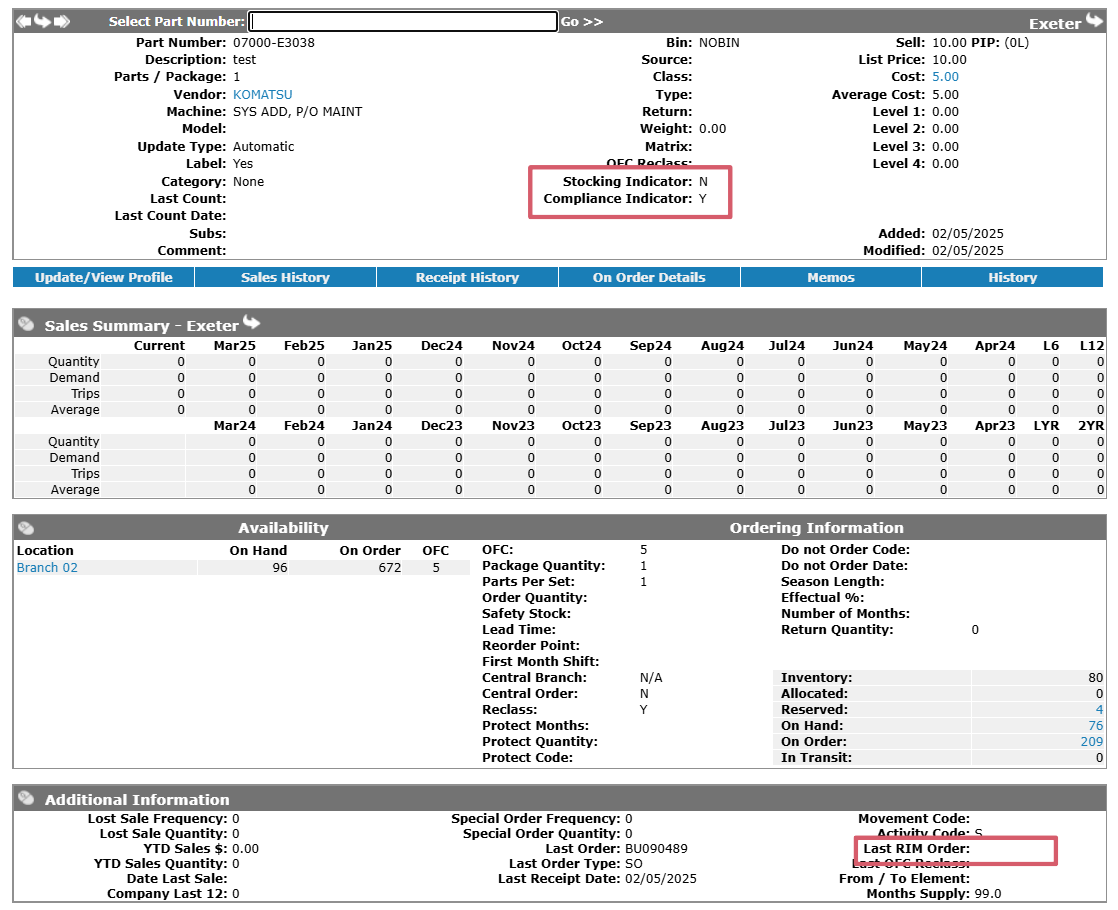The width and height of the screenshot is (1118, 910).
Task: Click the Location column header in Availability
Action: point(45,551)
